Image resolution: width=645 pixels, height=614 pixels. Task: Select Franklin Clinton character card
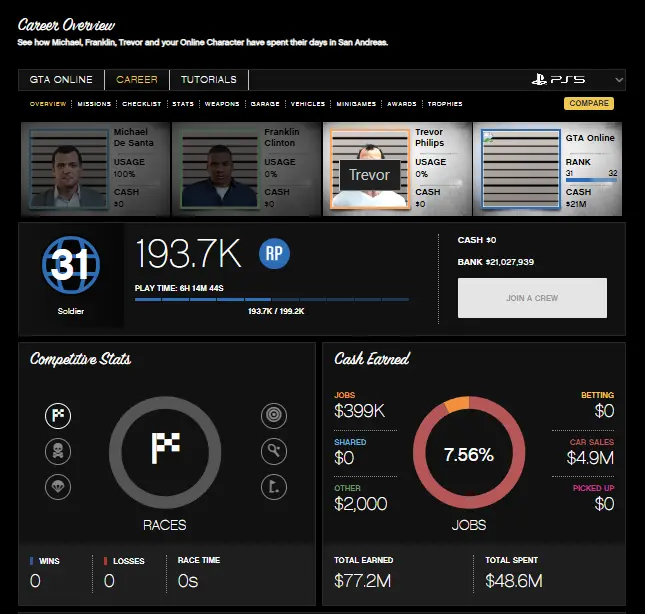point(246,166)
